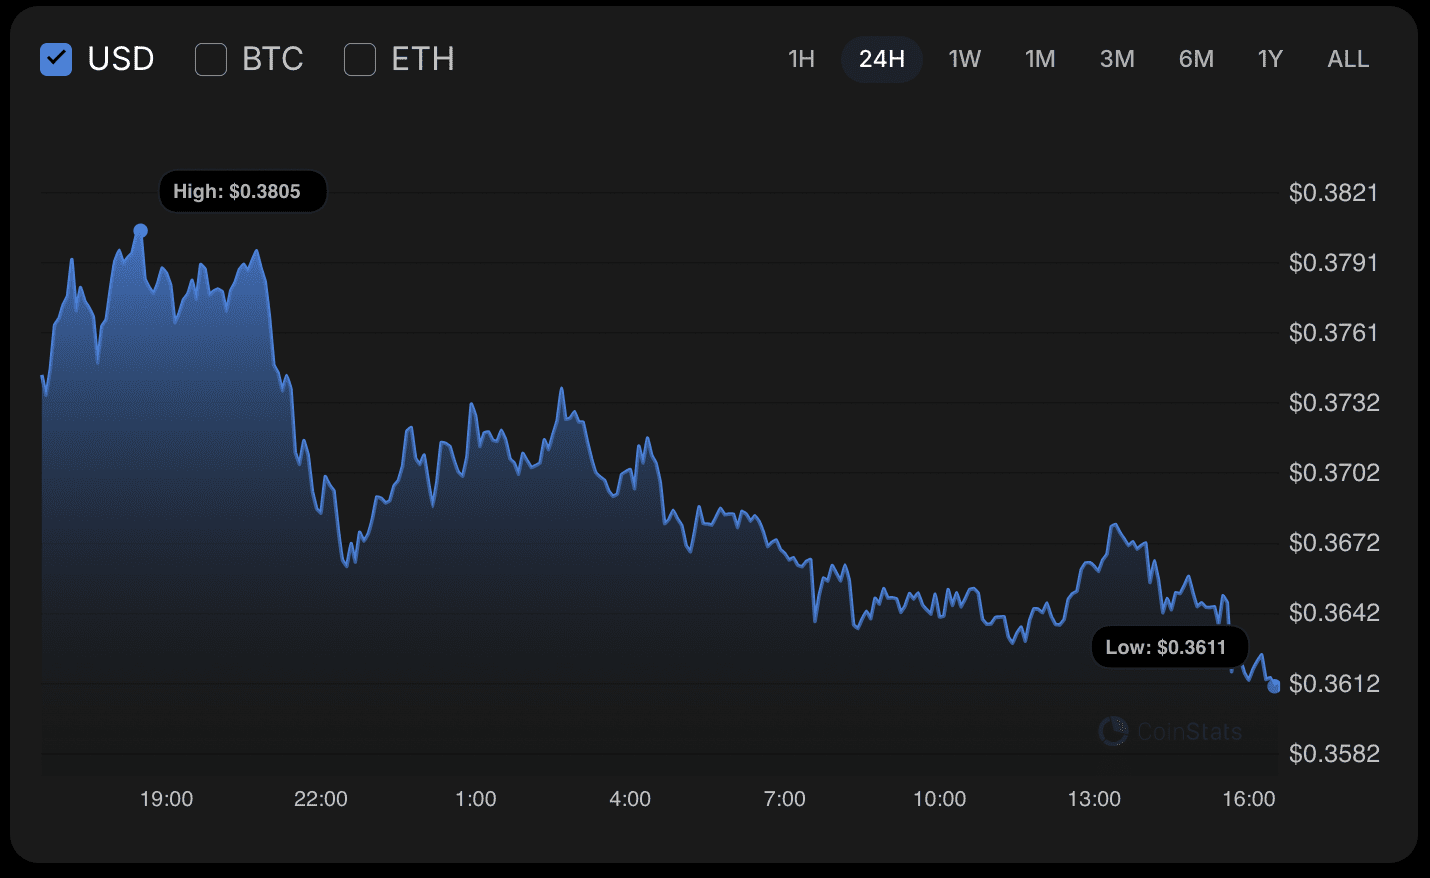The width and height of the screenshot is (1430, 878).
Task: Switch to the 6M range
Action: [x=1196, y=59]
